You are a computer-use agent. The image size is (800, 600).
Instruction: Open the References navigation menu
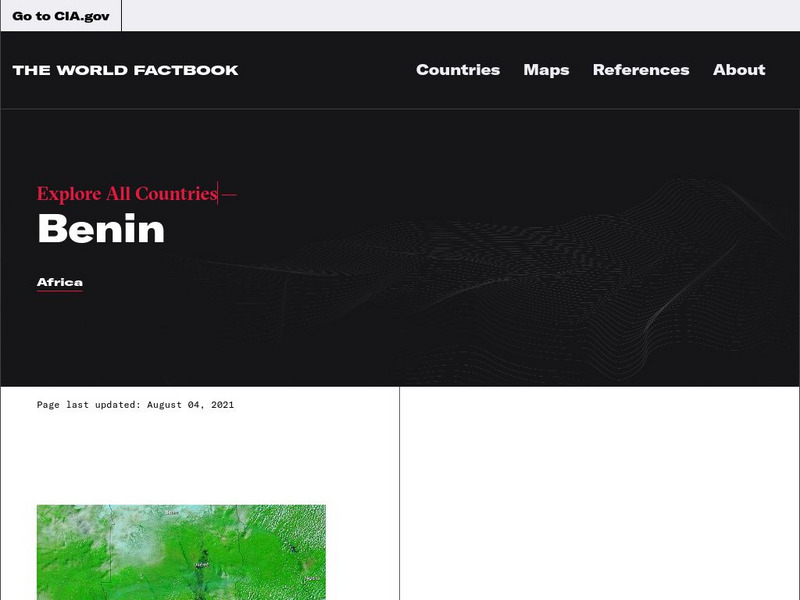(640, 70)
